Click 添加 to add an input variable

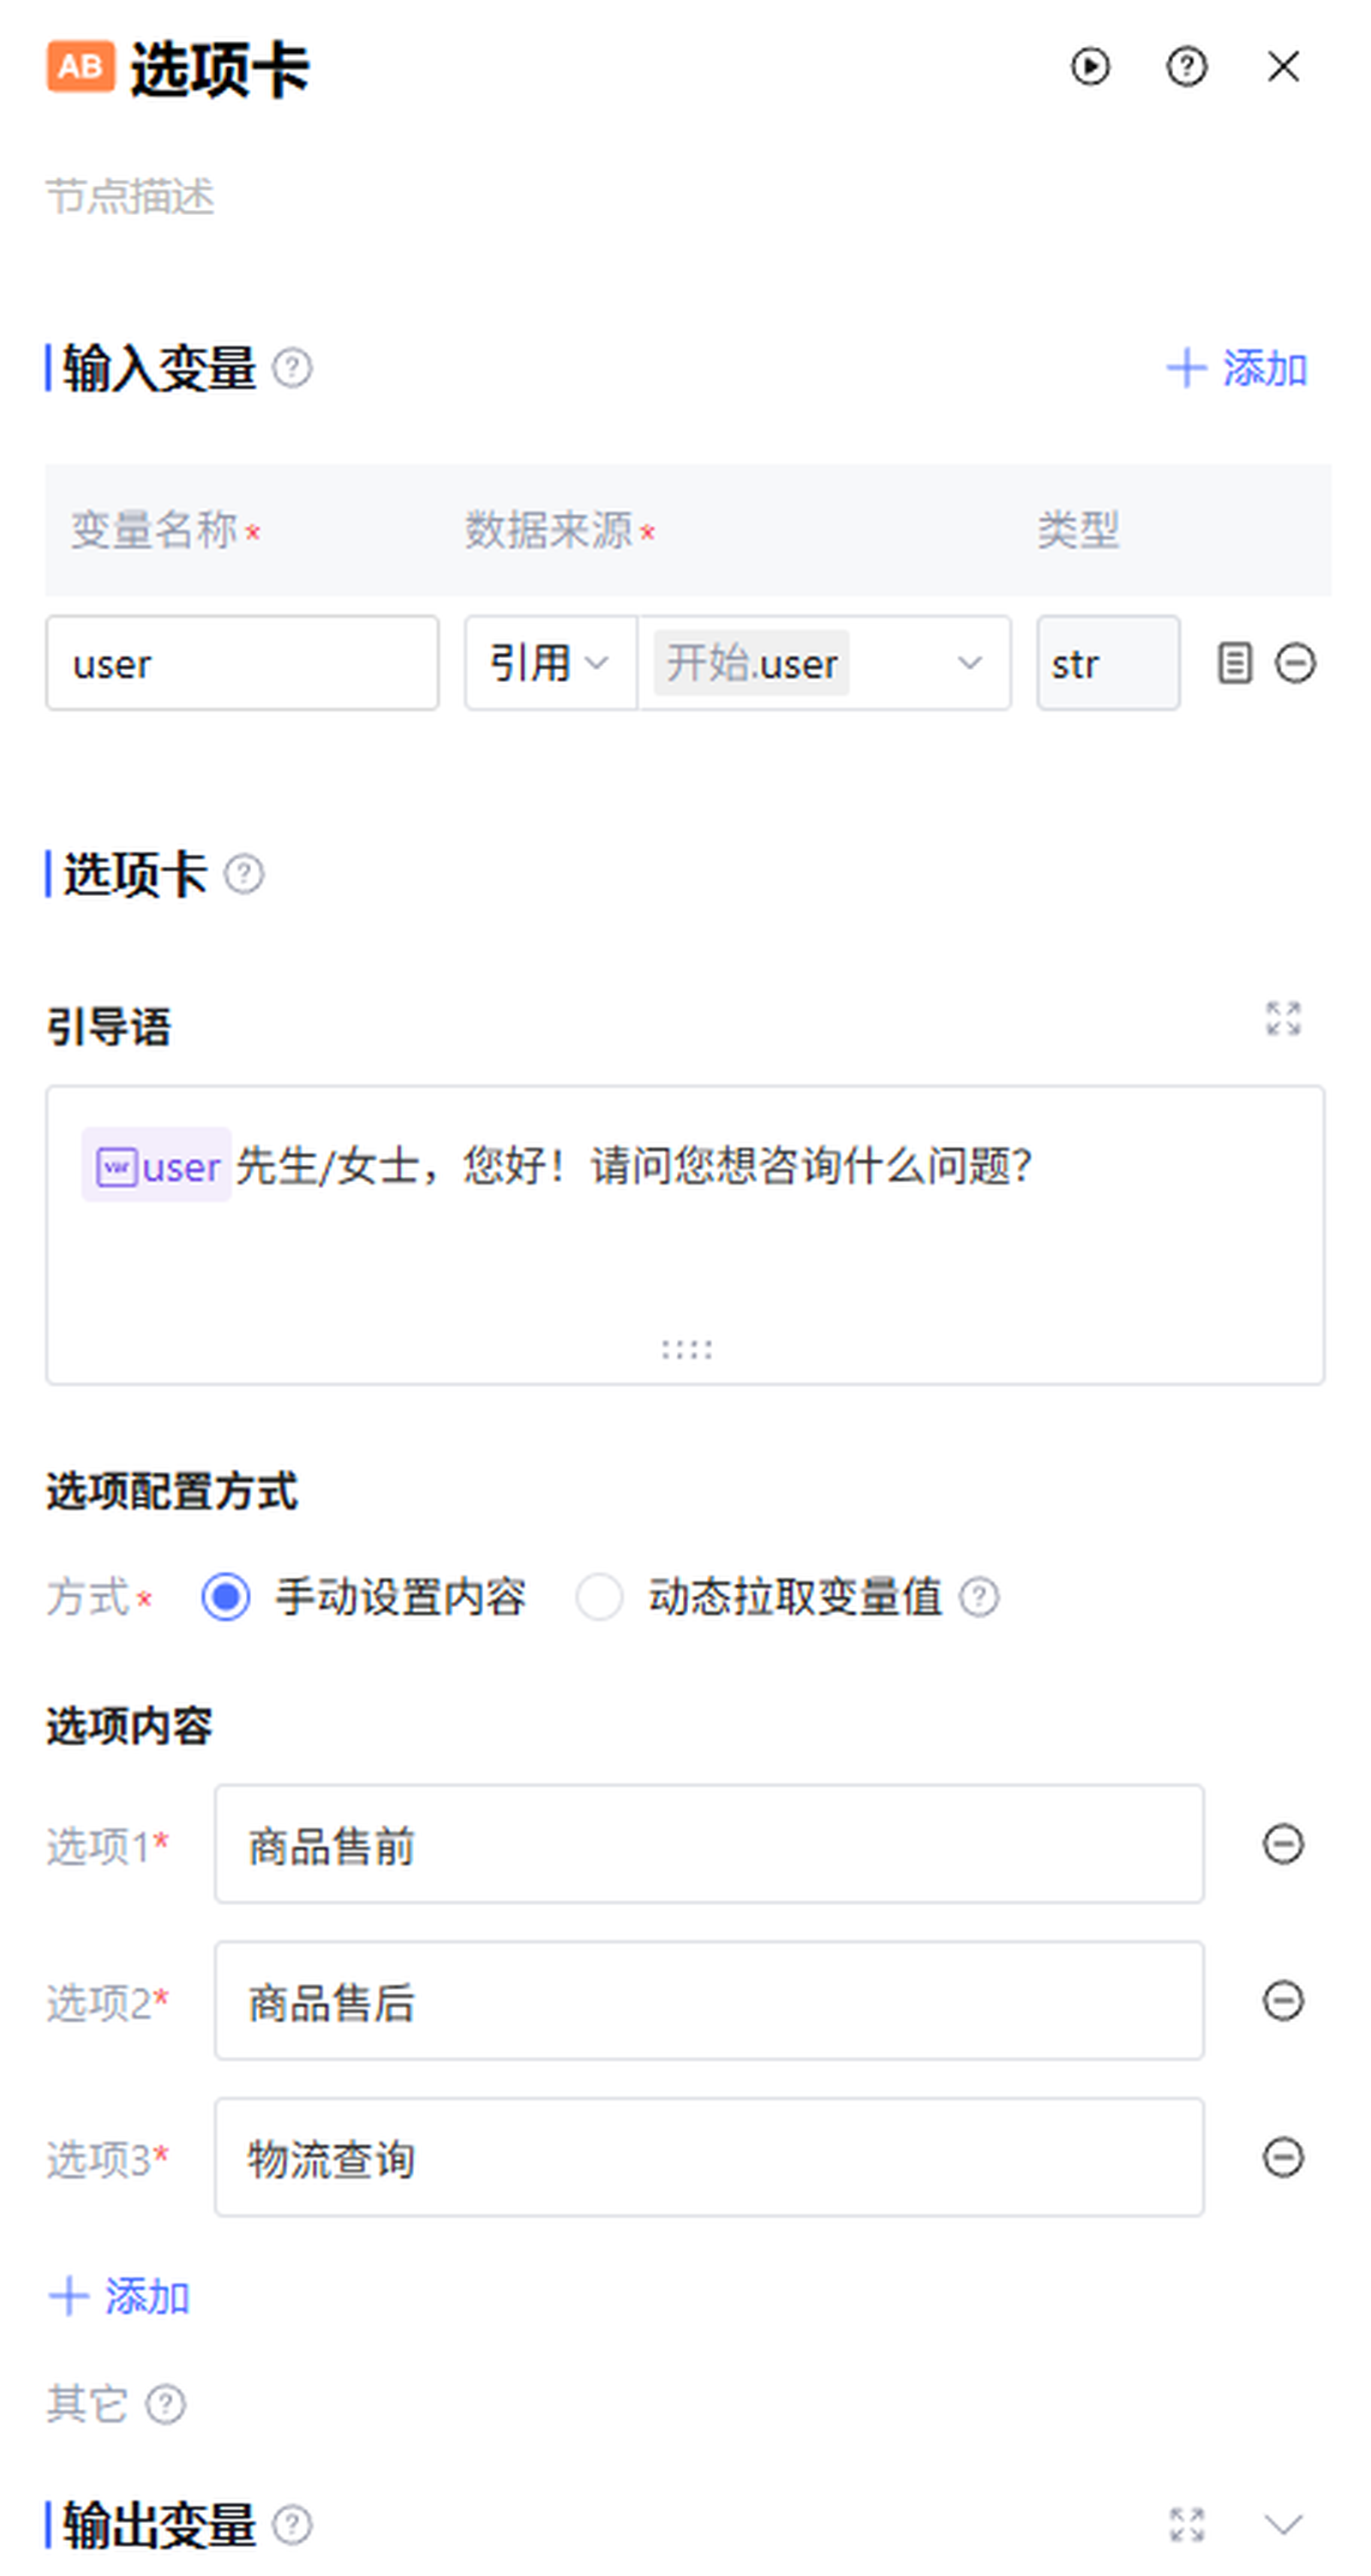(x=1237, y=368)
